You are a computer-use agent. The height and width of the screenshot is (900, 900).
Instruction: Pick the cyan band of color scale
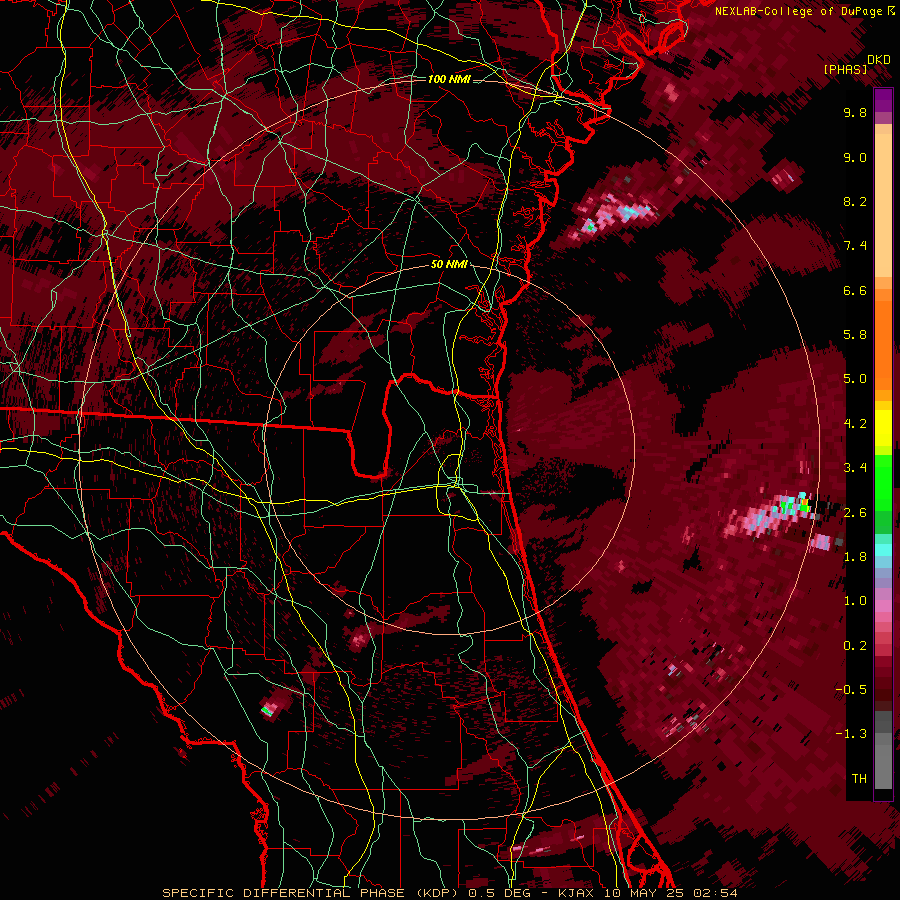point(883,550)
